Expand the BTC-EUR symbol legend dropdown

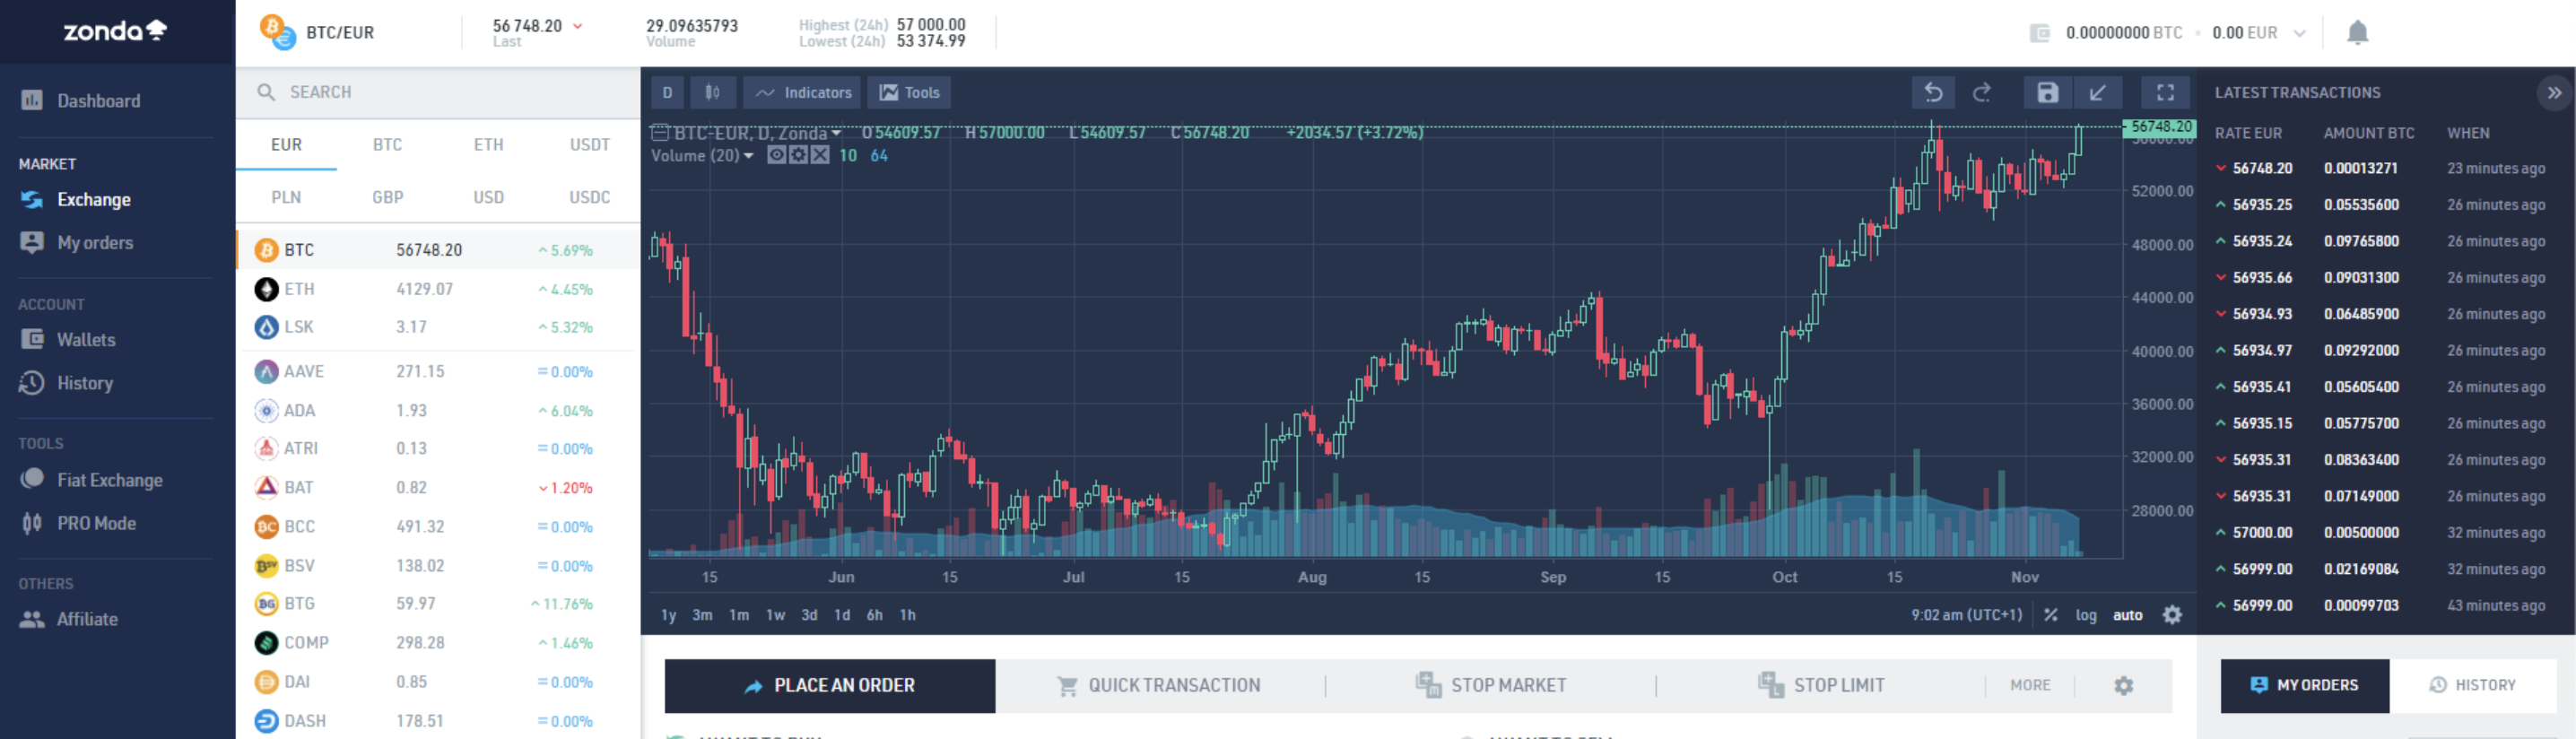pos(836,134)
